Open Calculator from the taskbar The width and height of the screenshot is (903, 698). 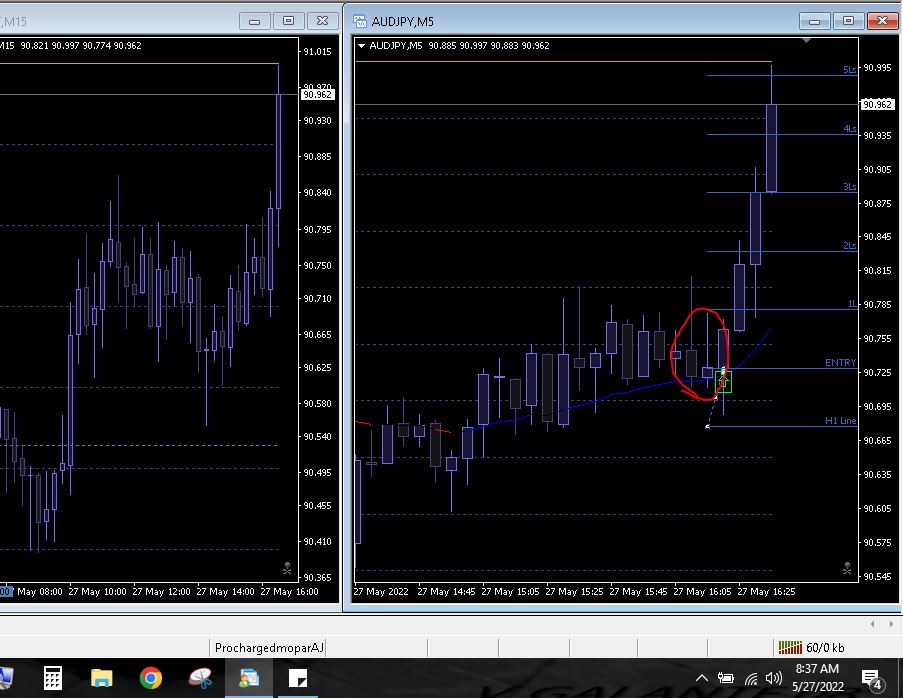[52, 678]
